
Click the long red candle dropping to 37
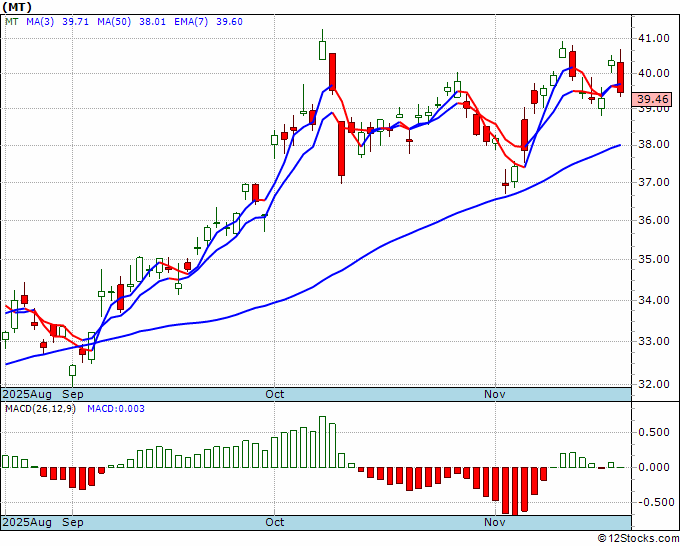342,148
